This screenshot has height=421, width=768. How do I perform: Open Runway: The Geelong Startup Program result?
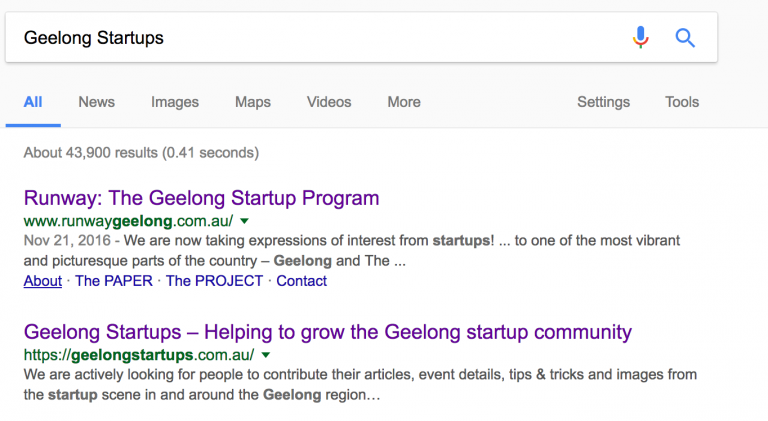201,198
